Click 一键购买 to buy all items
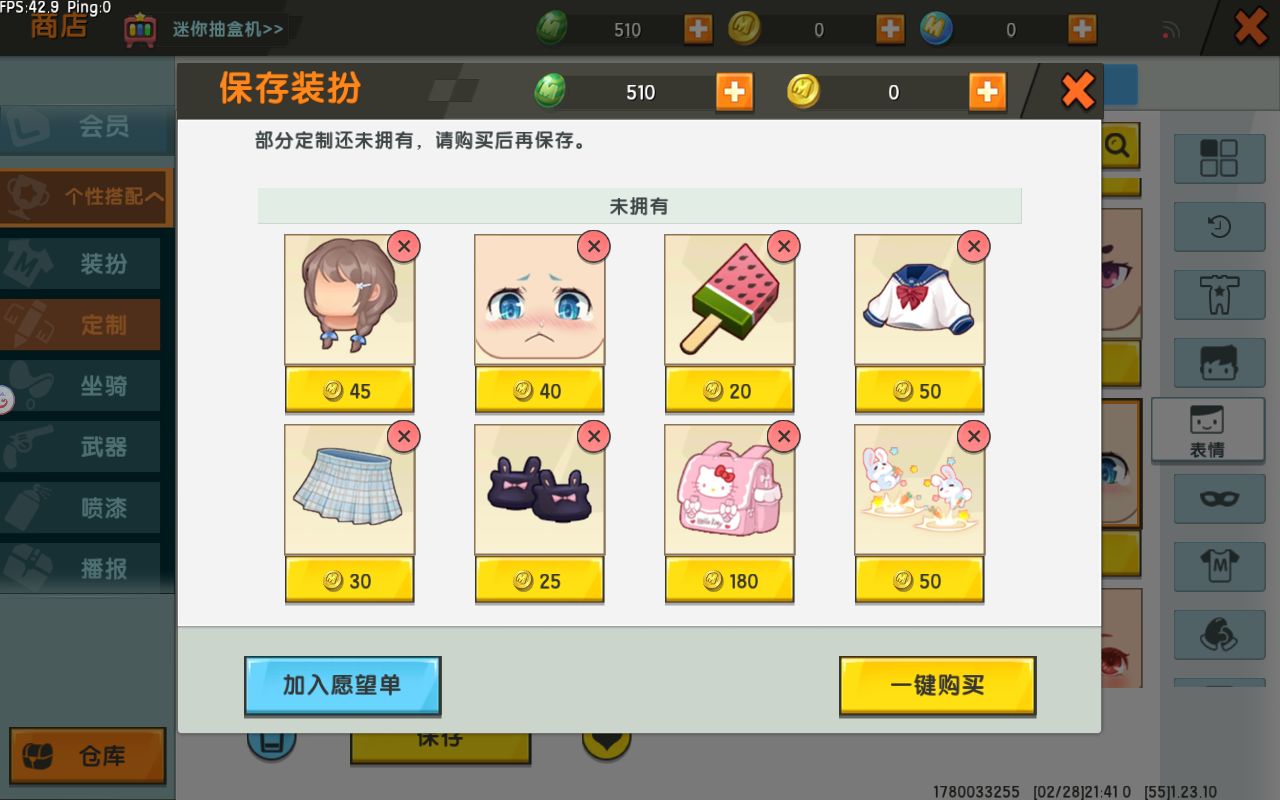 pos(937,685)
